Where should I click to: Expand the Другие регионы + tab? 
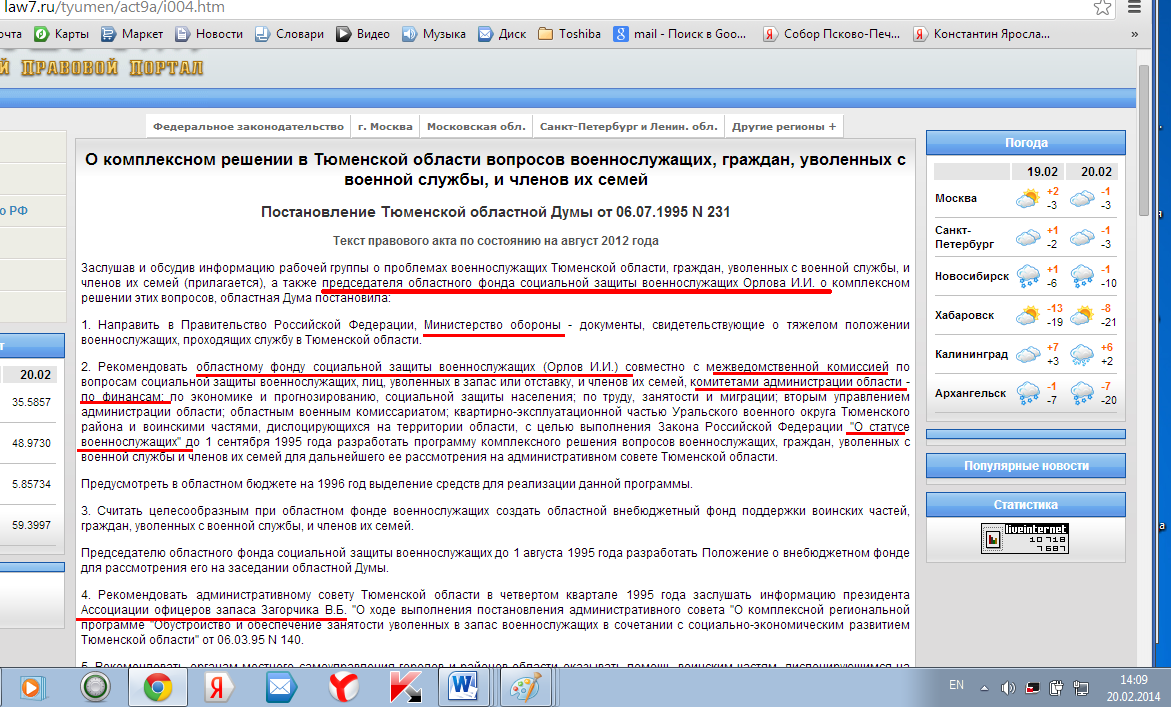tap(783, 126)
